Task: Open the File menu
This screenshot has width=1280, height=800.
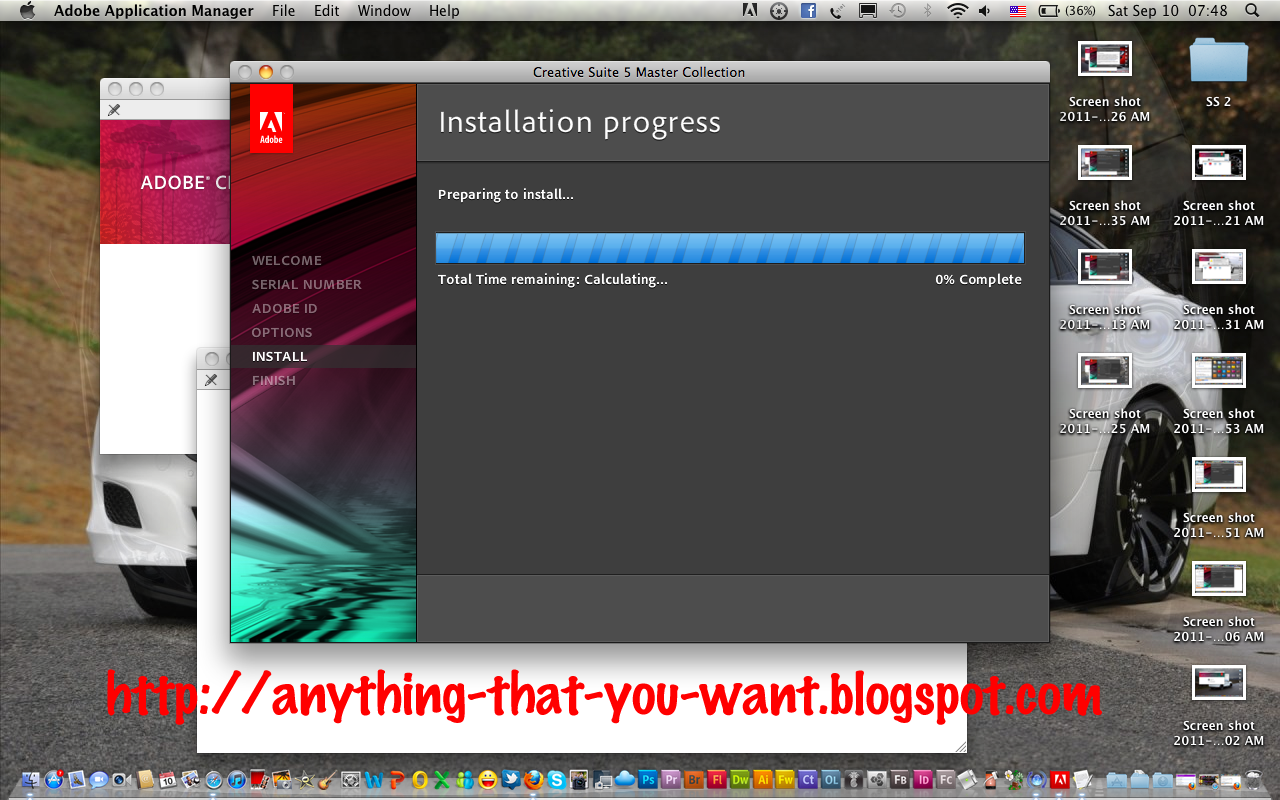Action: point(284,11)
